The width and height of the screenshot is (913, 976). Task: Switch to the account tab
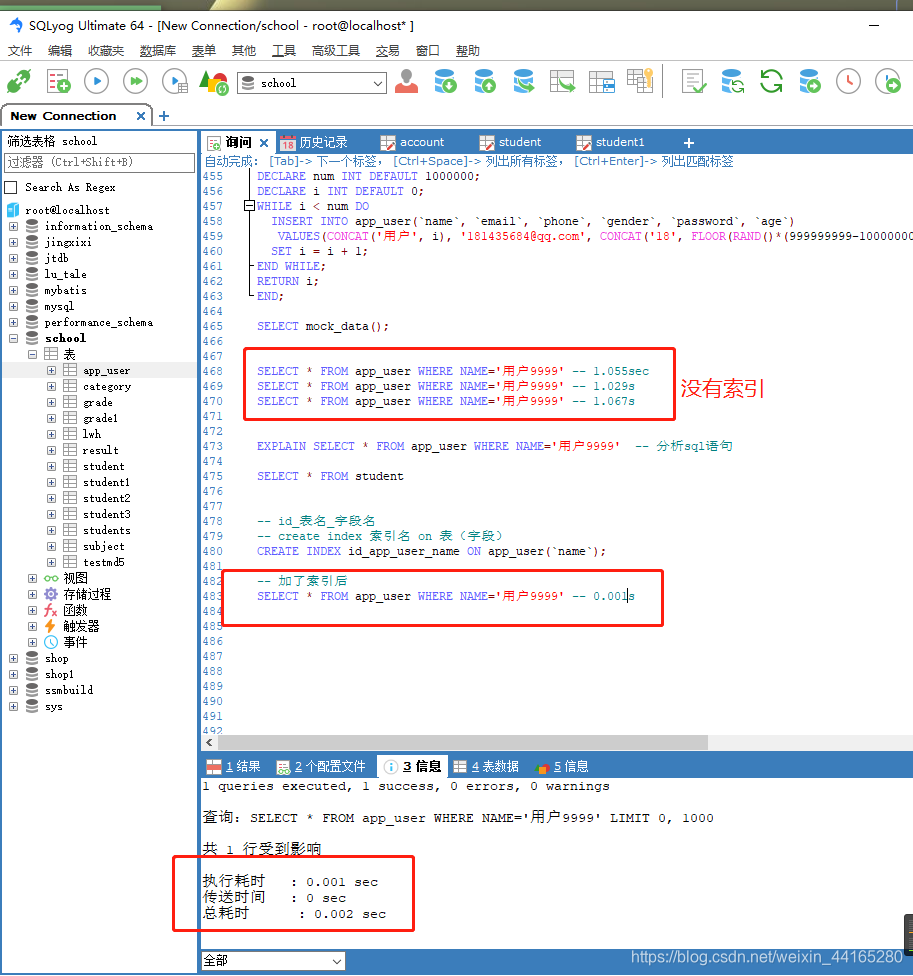point(413,143)
